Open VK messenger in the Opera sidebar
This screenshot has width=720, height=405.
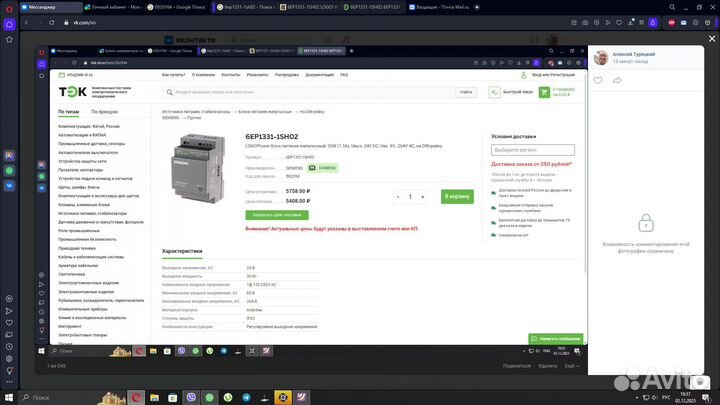[x=9, y=186]
